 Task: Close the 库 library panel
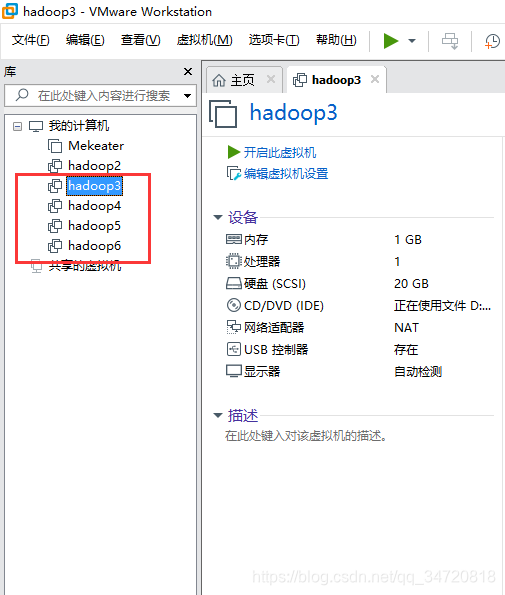click(x=188, y=71)
